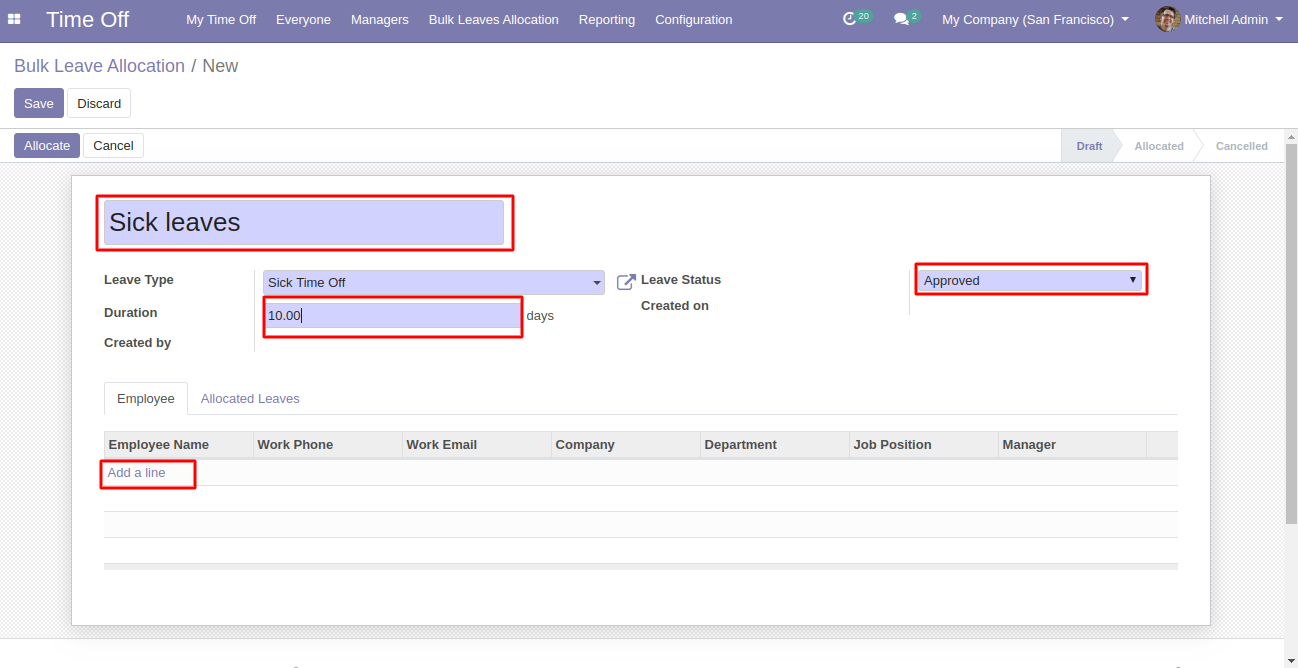This screenshot has height=668, width=1298.
Task: Sort by Manager column header
Action: [1072, 445]
